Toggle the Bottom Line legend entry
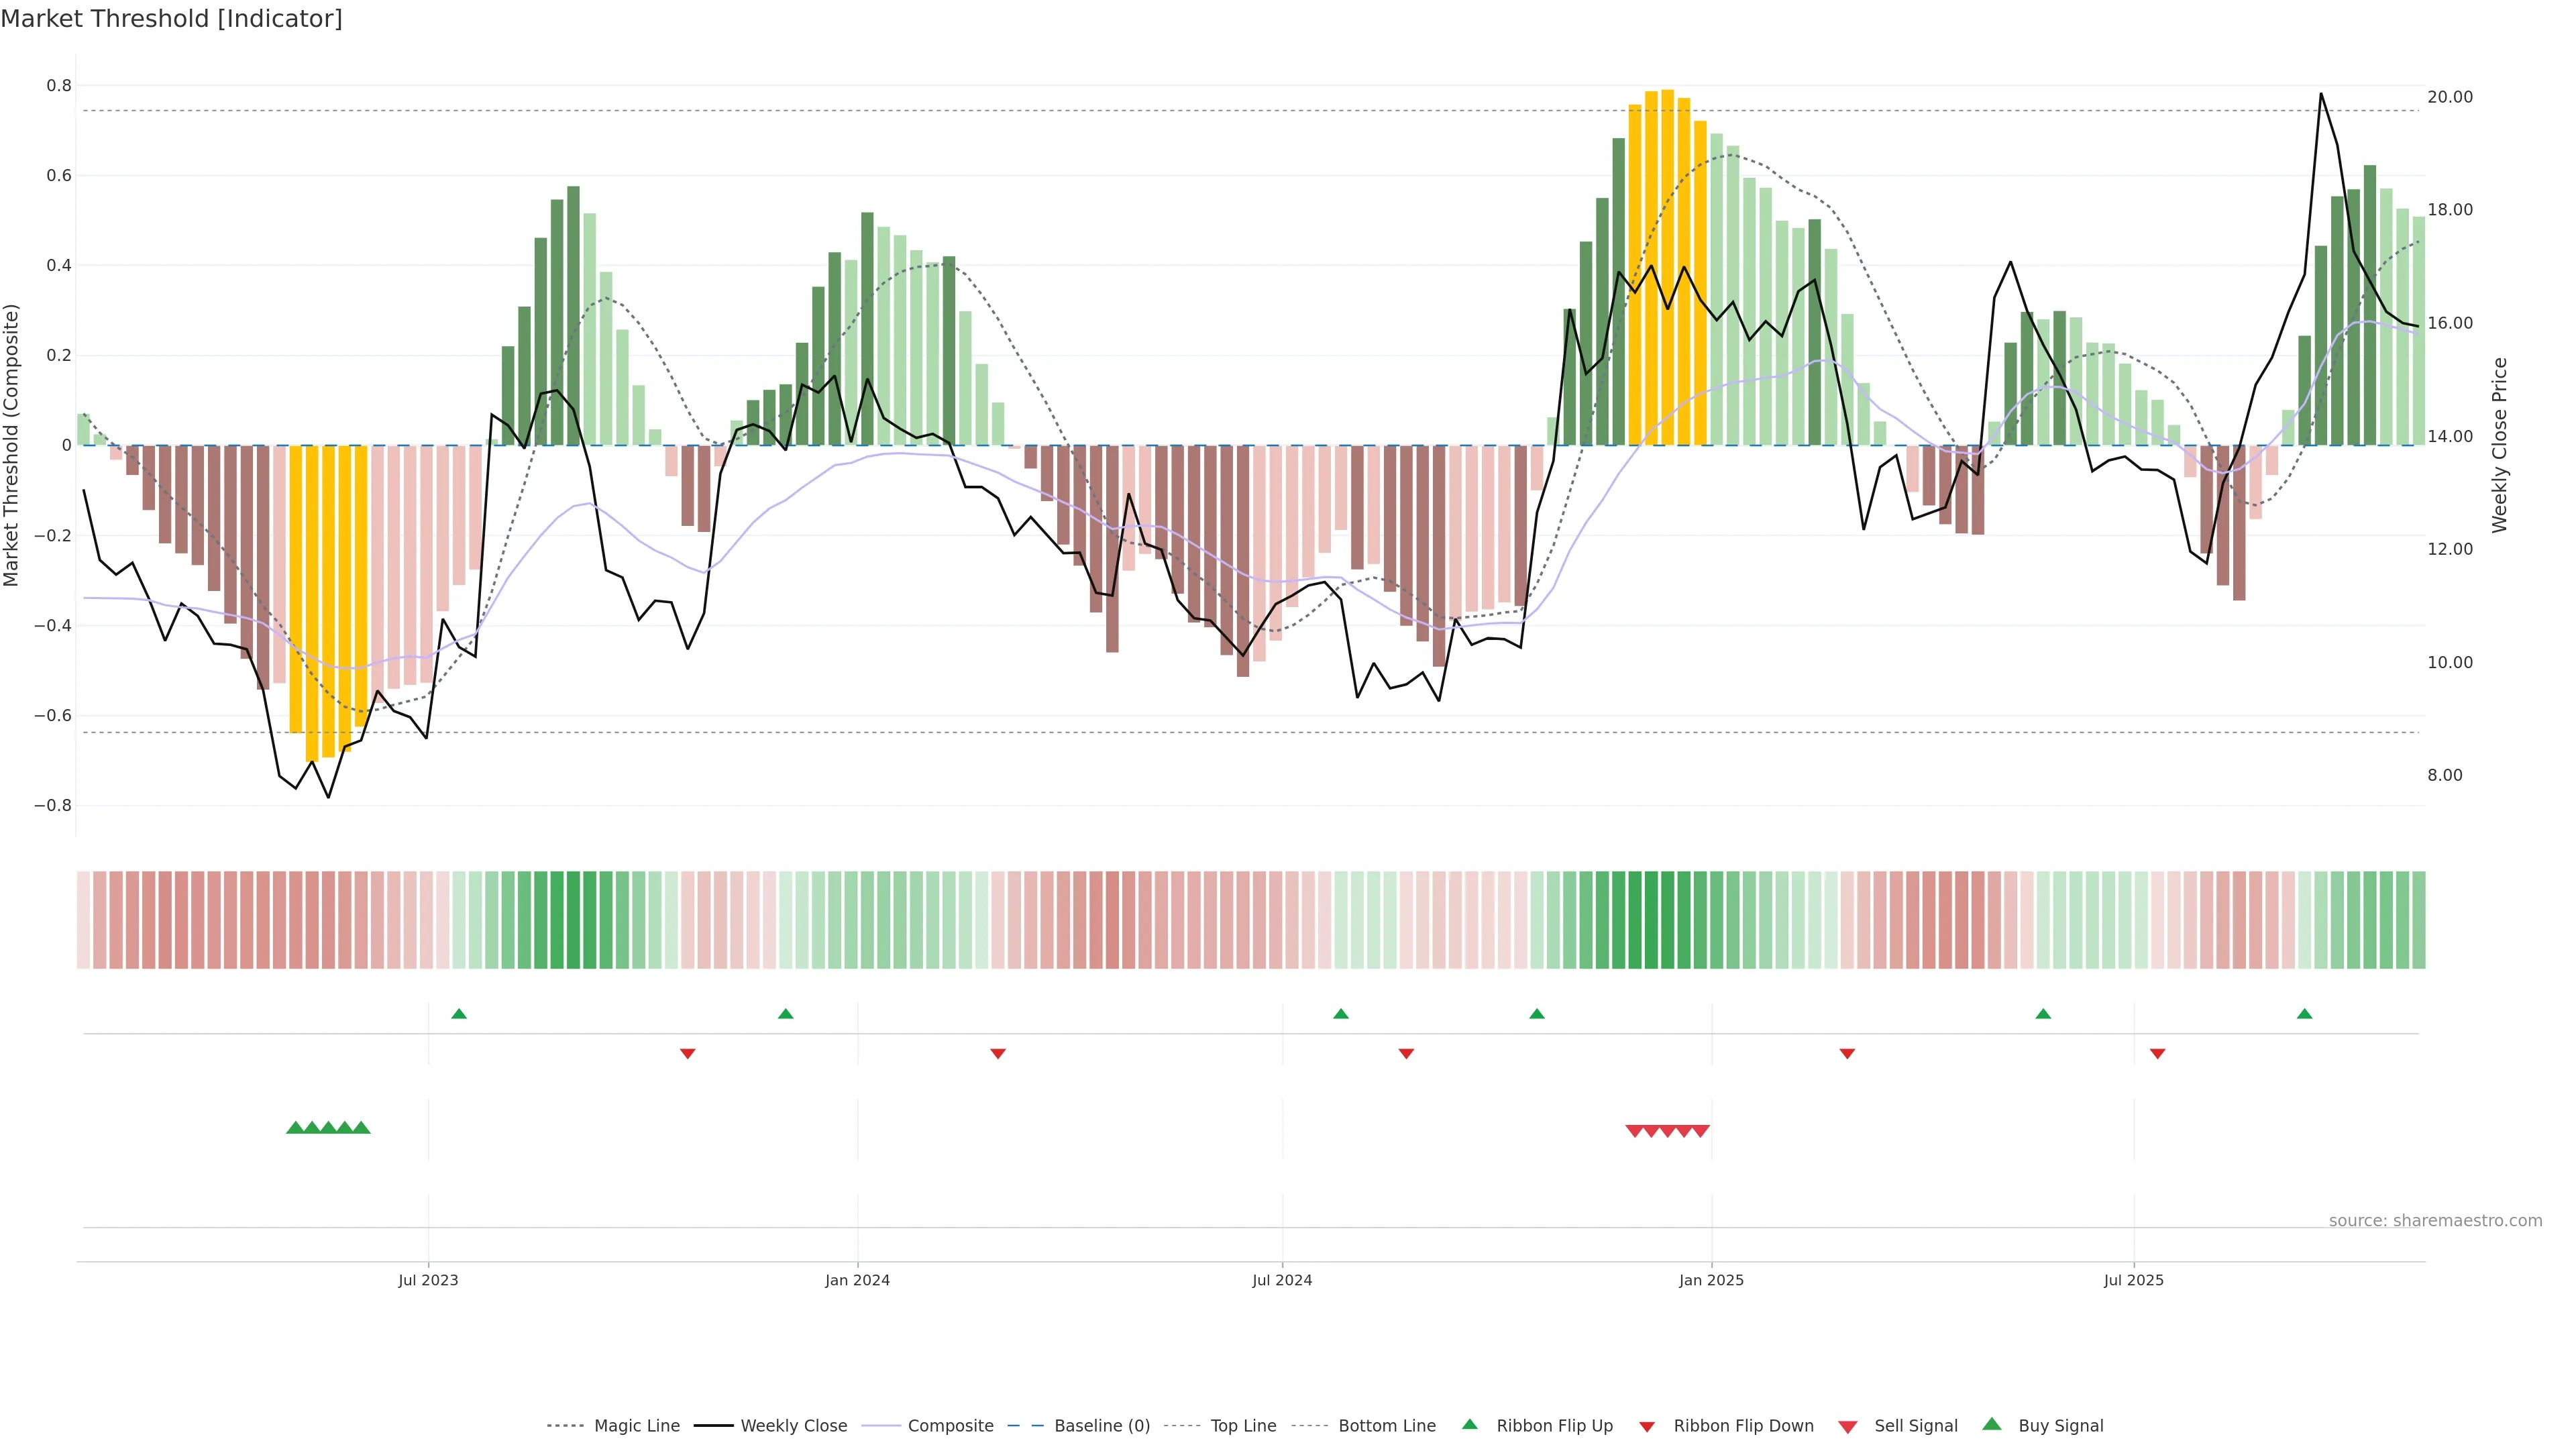This screenshot has height=1449, width=2576. [x=1386, y=1426]
